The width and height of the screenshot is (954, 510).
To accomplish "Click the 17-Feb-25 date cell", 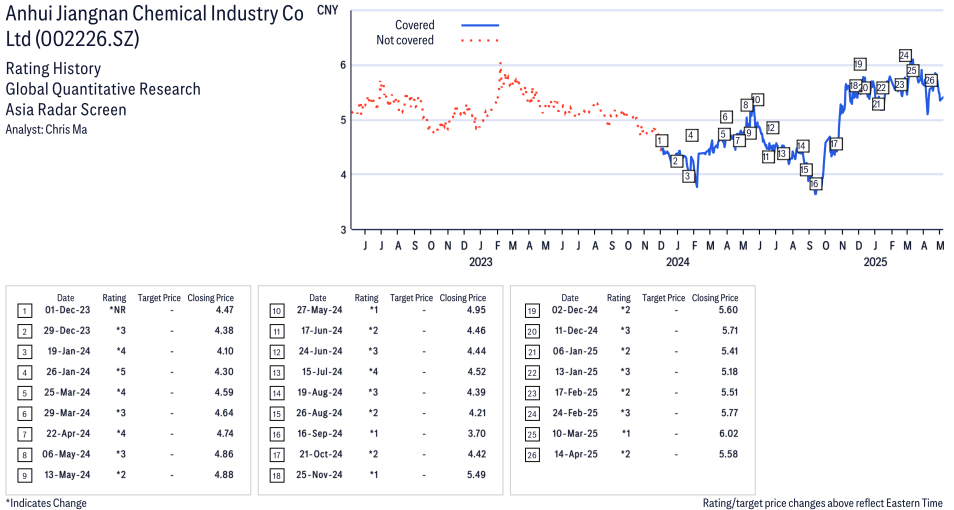I will (x=576, y=392).
